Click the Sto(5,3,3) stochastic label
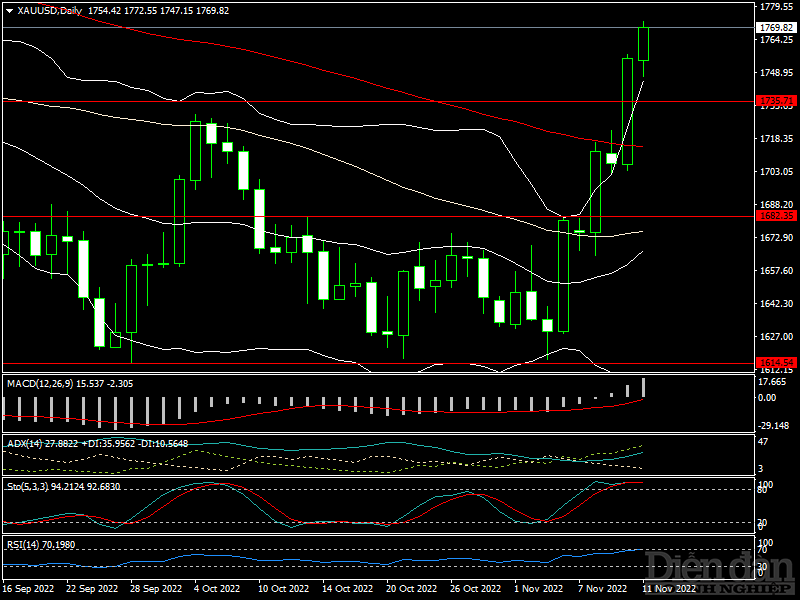The height and width of the screenshot is (600, 800). tap(25, 485)
